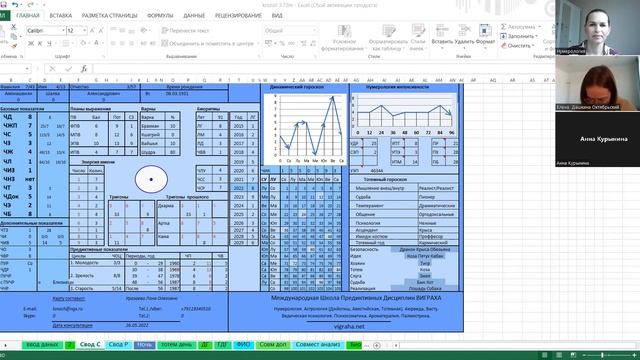The height and width of the screenshot is (360, 640).
Task: Click the vigraha.net link in sheet
Action: [349, 327]
